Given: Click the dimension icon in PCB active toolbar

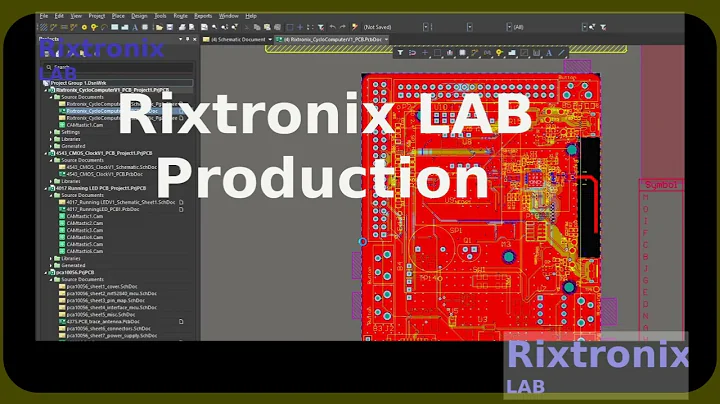Looking at the screenshot, I should pyautogui.click(x=536, y=53).
